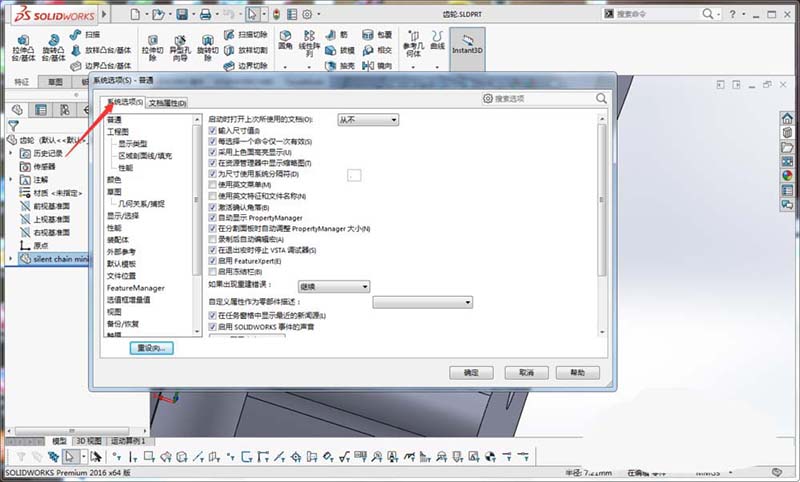The height and width of the screenshot is (482, 800).
Task: Click the 帮助 help button
Action: pyautogui.click(x=578, y=373)
